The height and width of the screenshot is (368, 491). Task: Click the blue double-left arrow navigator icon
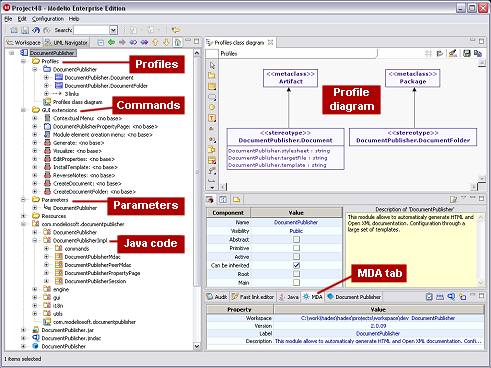[x=133, y=42]
